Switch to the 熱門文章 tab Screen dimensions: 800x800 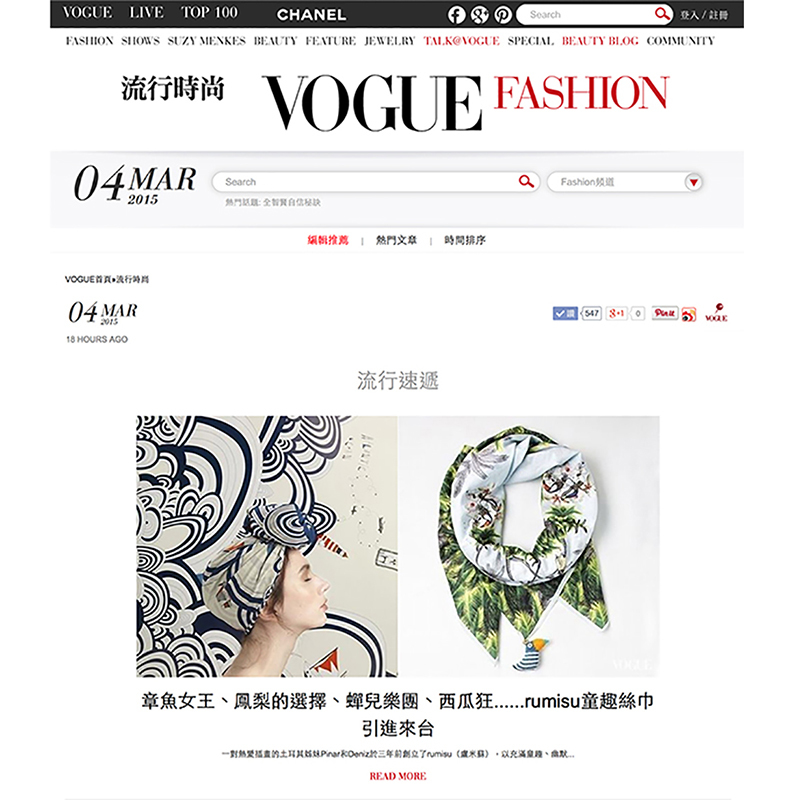point(396,240)
